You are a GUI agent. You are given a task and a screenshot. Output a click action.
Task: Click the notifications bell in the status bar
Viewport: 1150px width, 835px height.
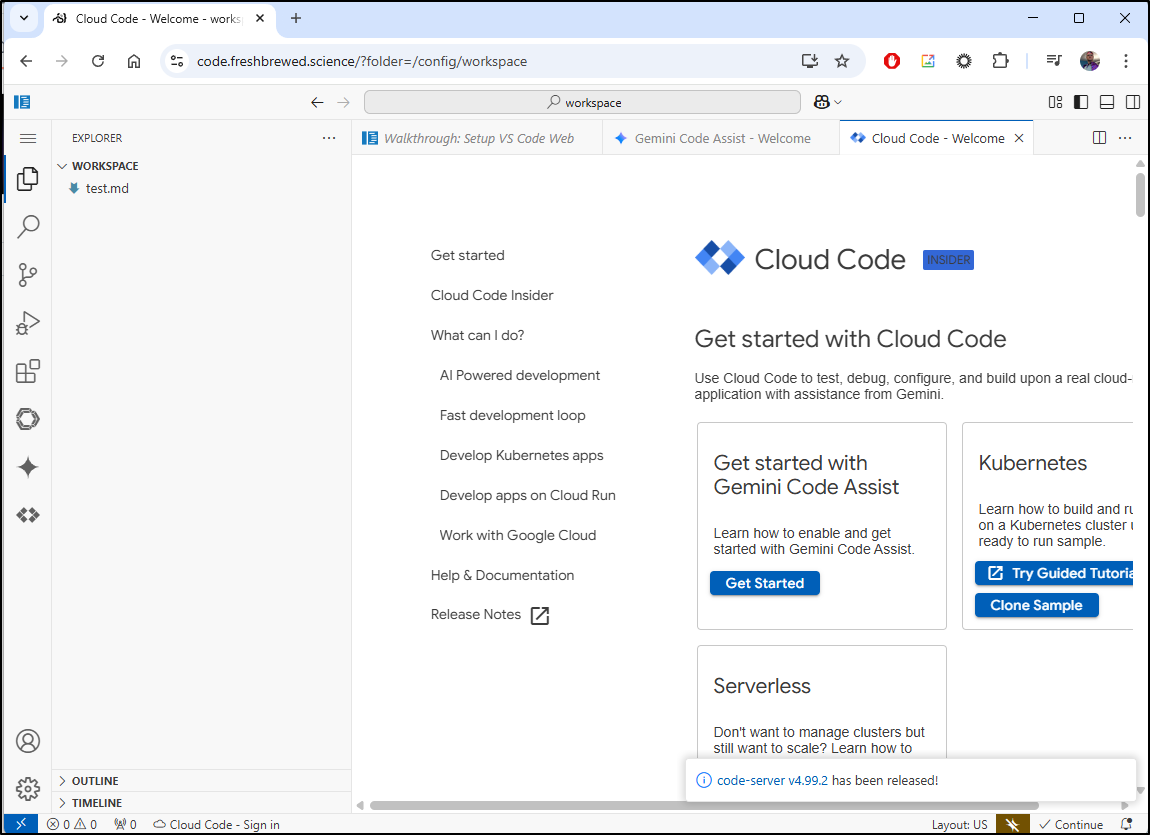1127,825
